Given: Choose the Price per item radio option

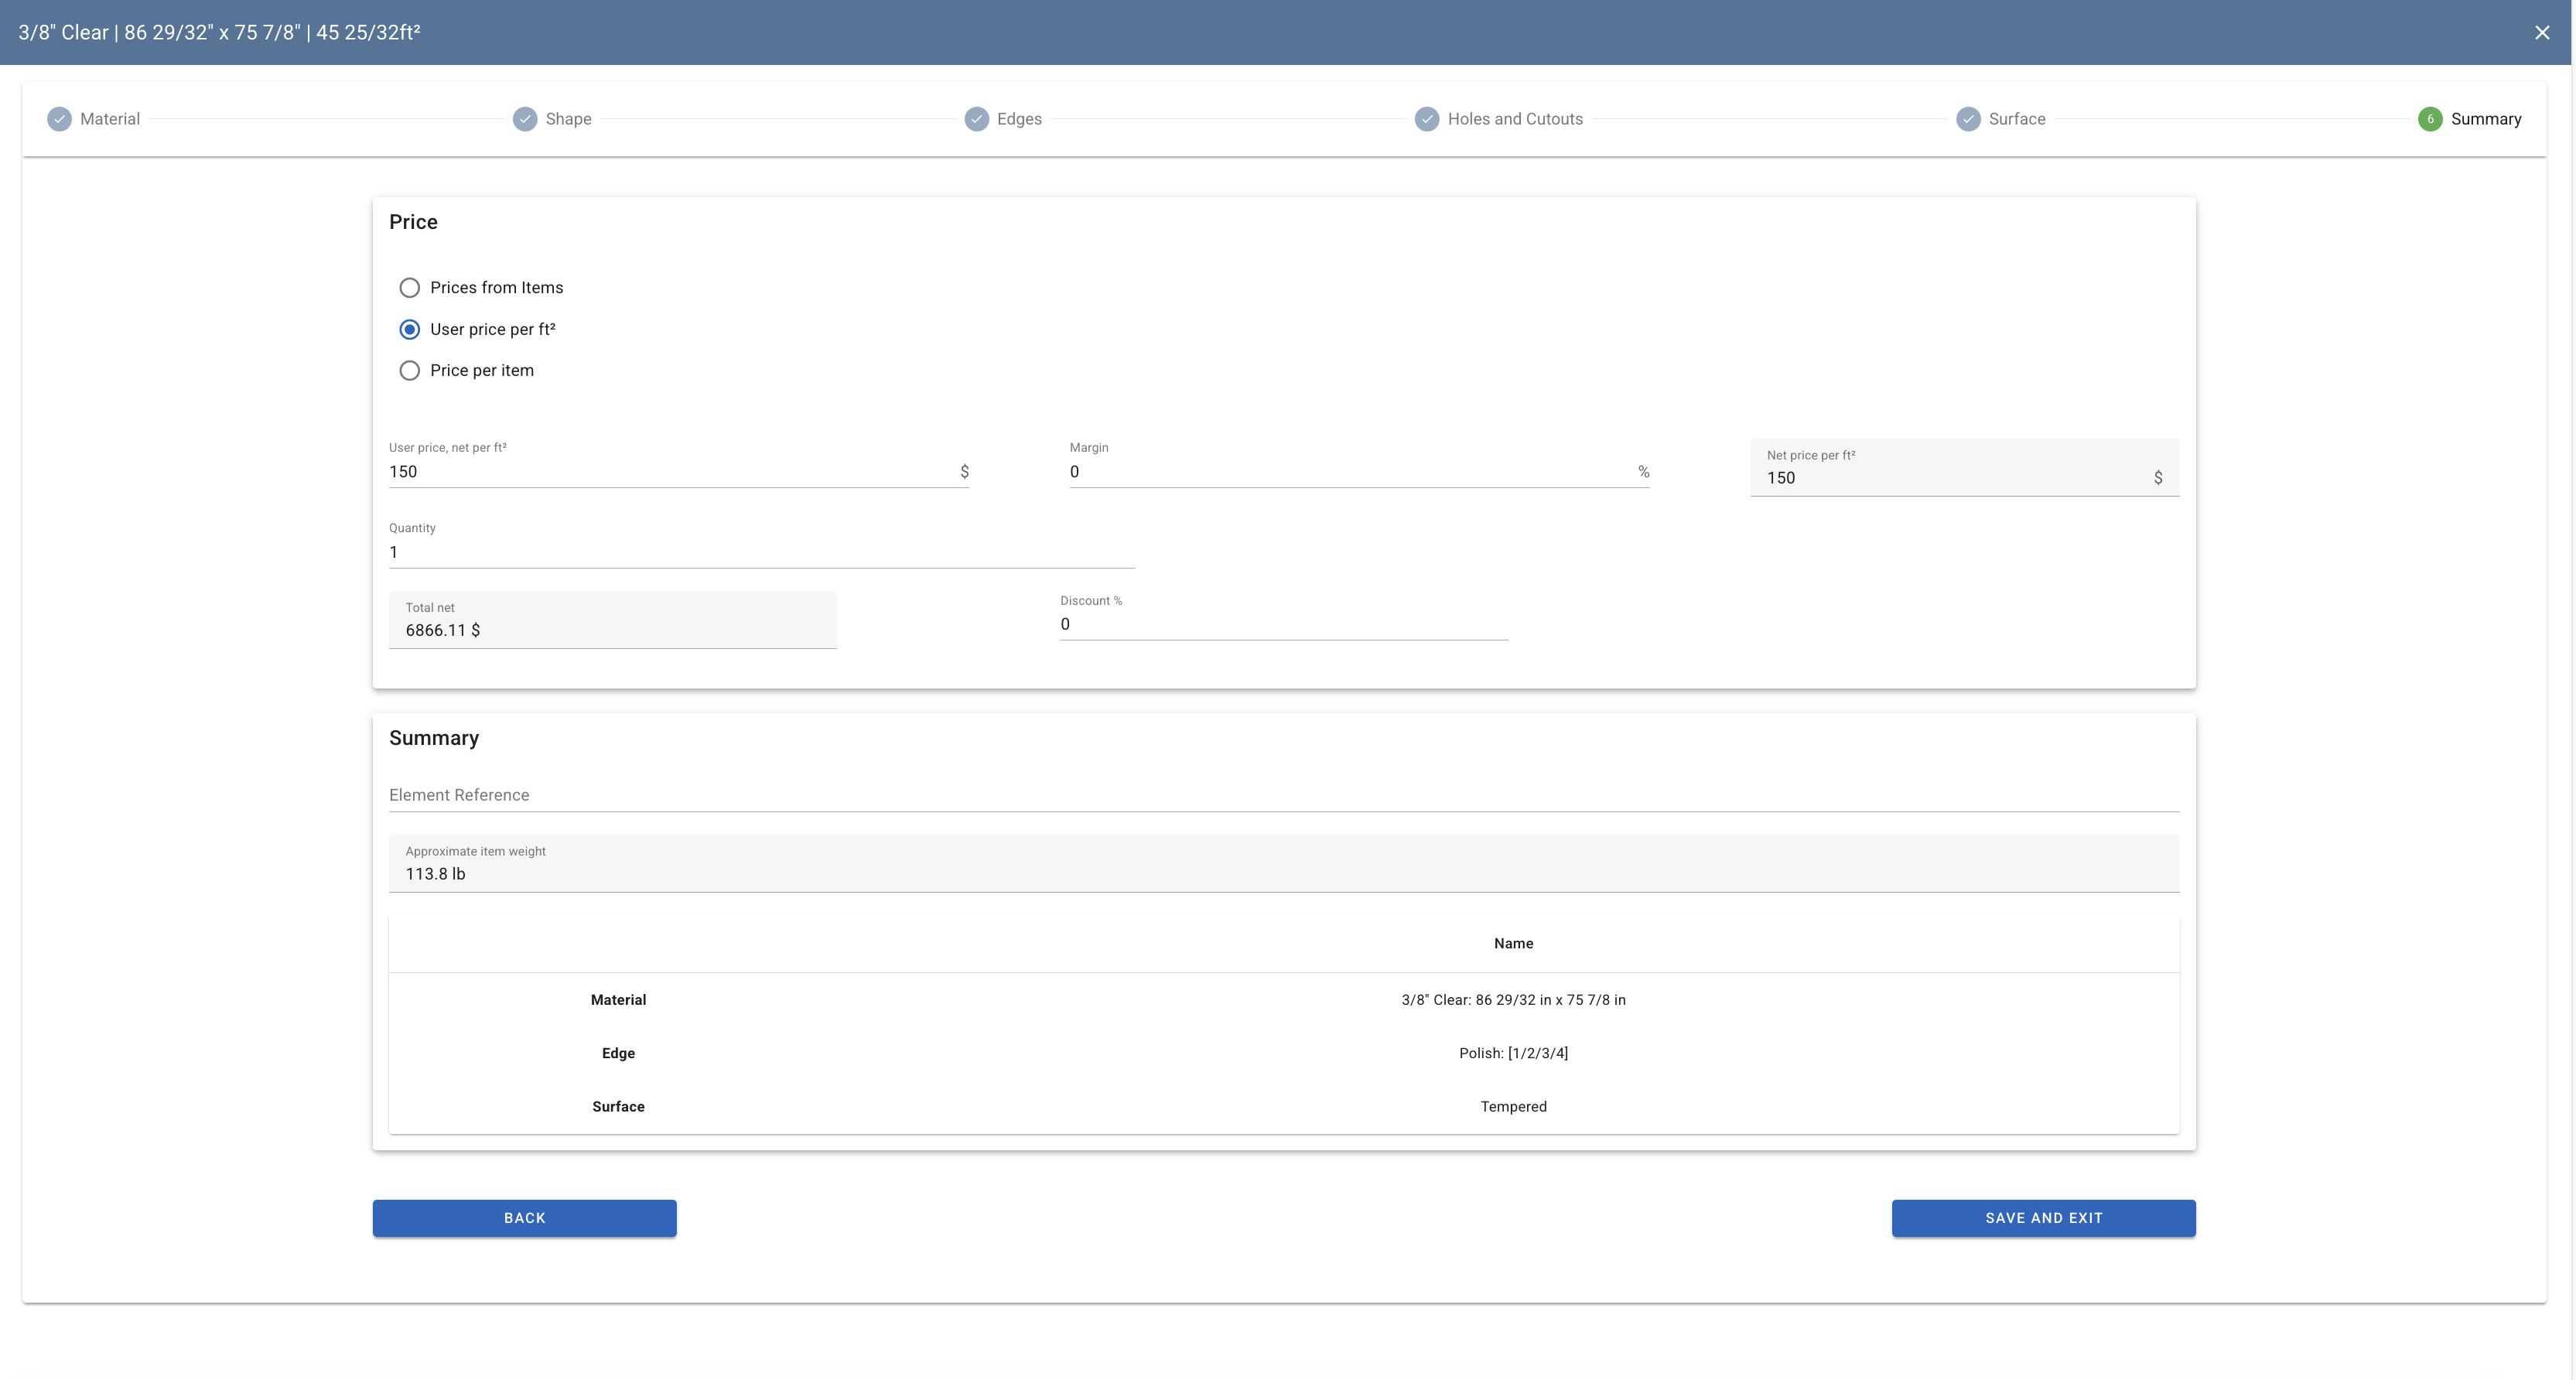Looking at the screenshot, I should point(409,371).
